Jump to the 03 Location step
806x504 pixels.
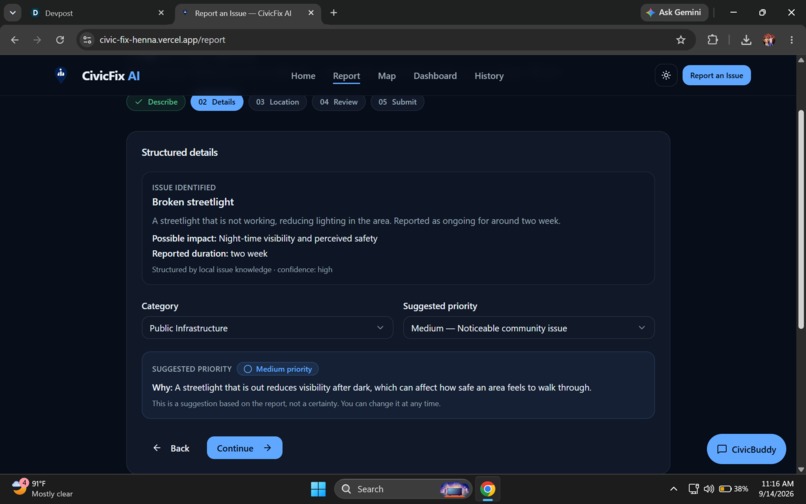[x=277, y=102]
